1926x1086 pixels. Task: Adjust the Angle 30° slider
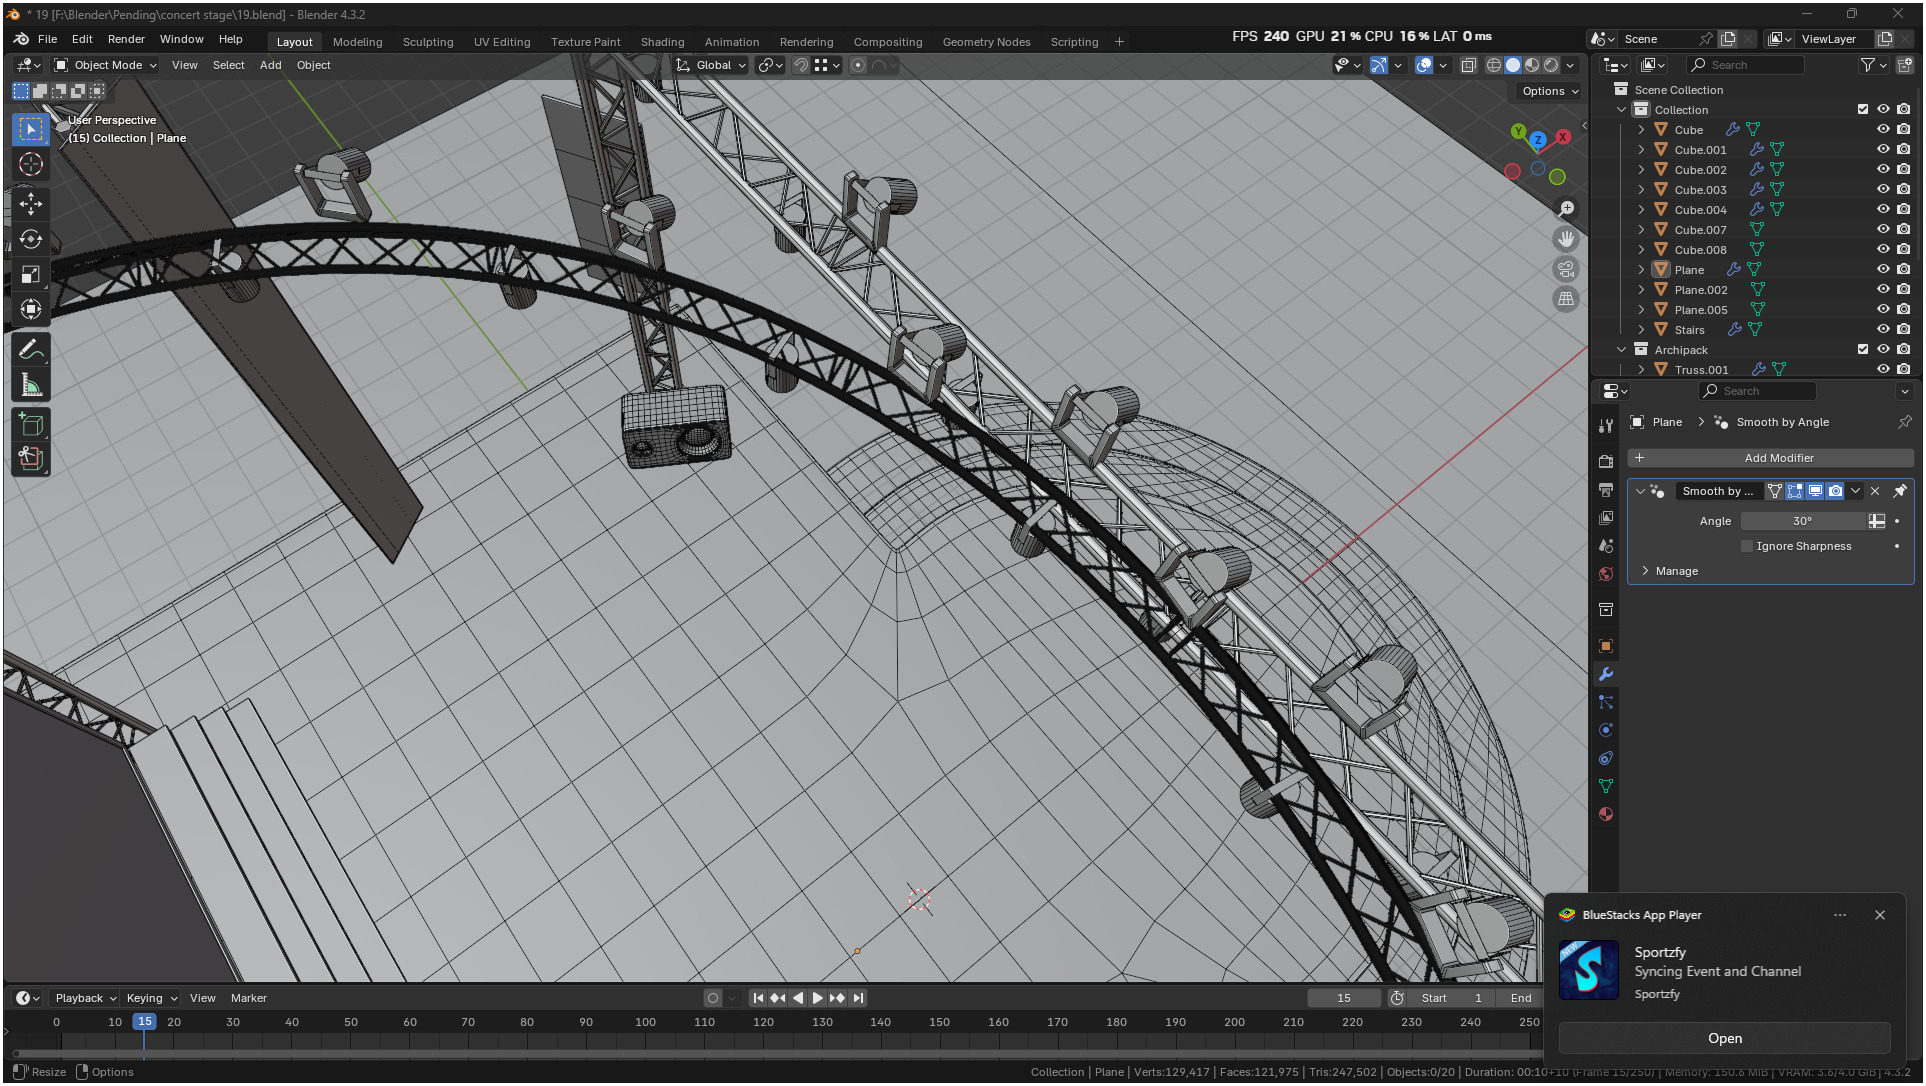click(1802, 521)
